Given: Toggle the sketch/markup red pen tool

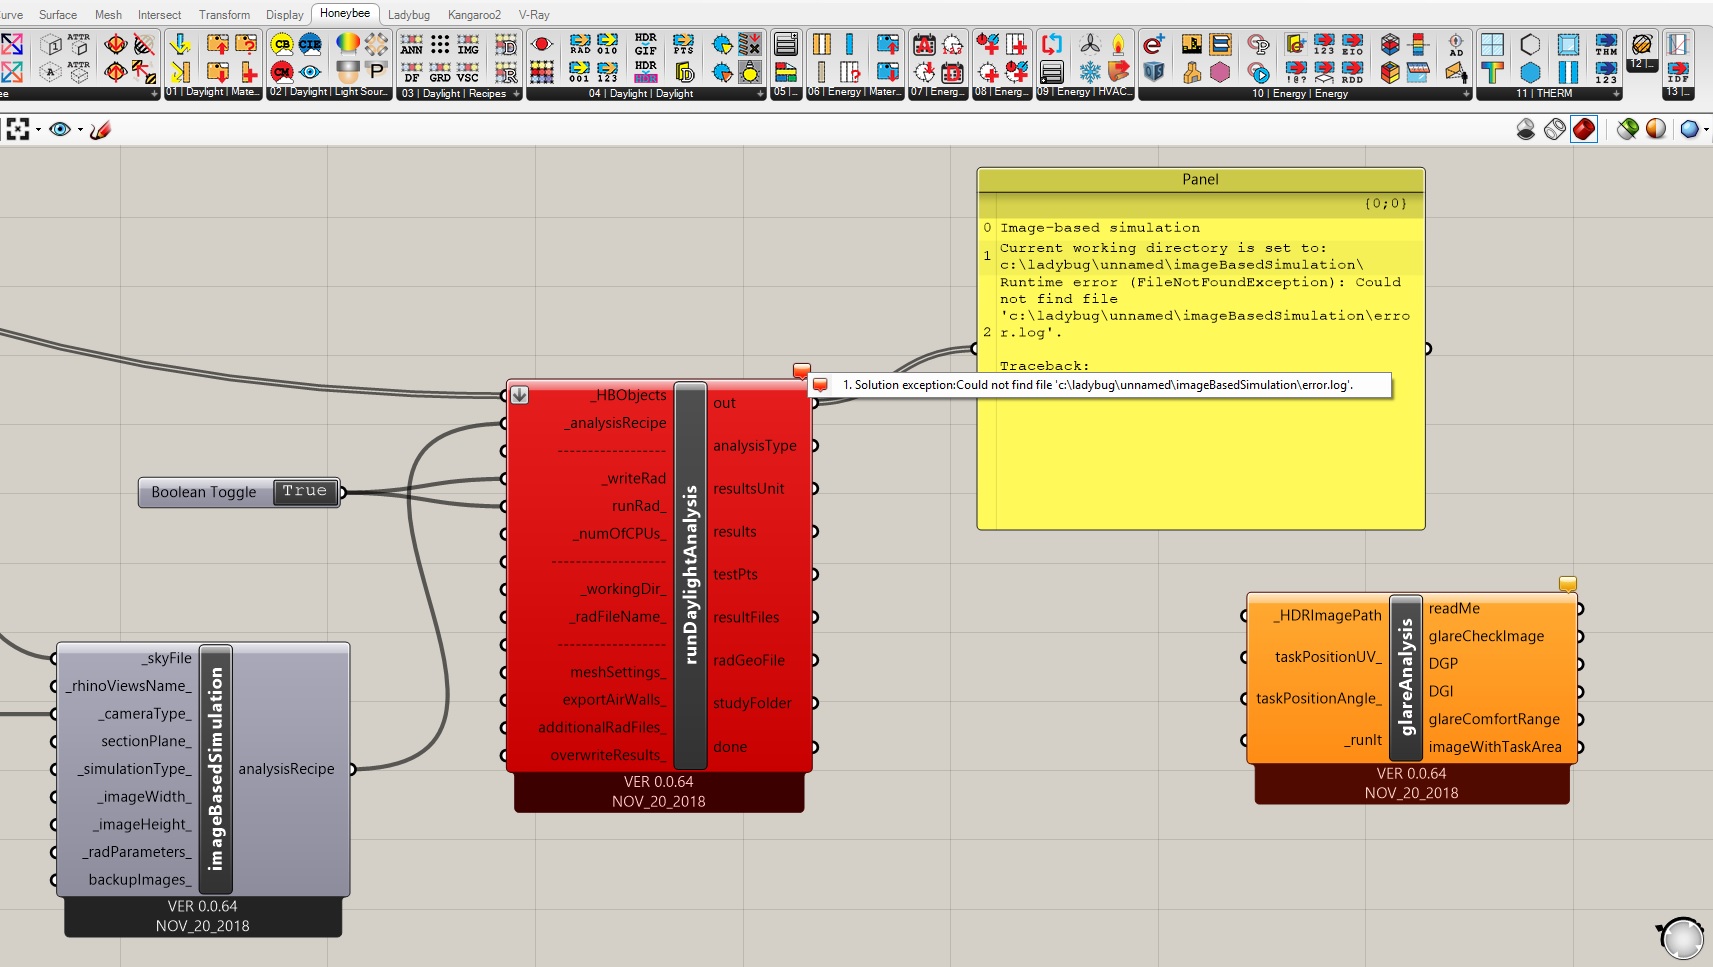Looking at the screenshot, I should 100,129.
